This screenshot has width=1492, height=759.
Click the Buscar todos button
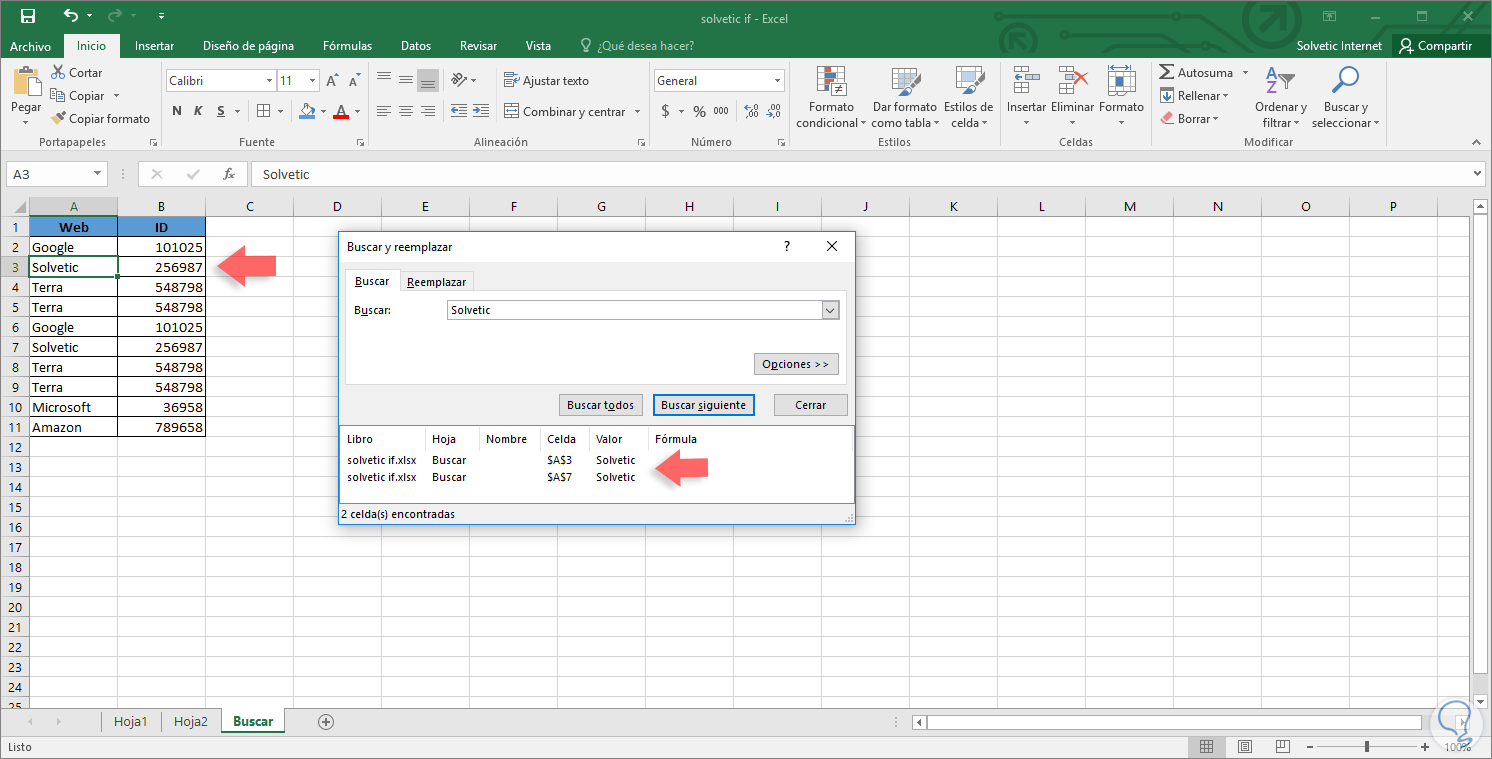pyautogui.click(x=600, y=405)
